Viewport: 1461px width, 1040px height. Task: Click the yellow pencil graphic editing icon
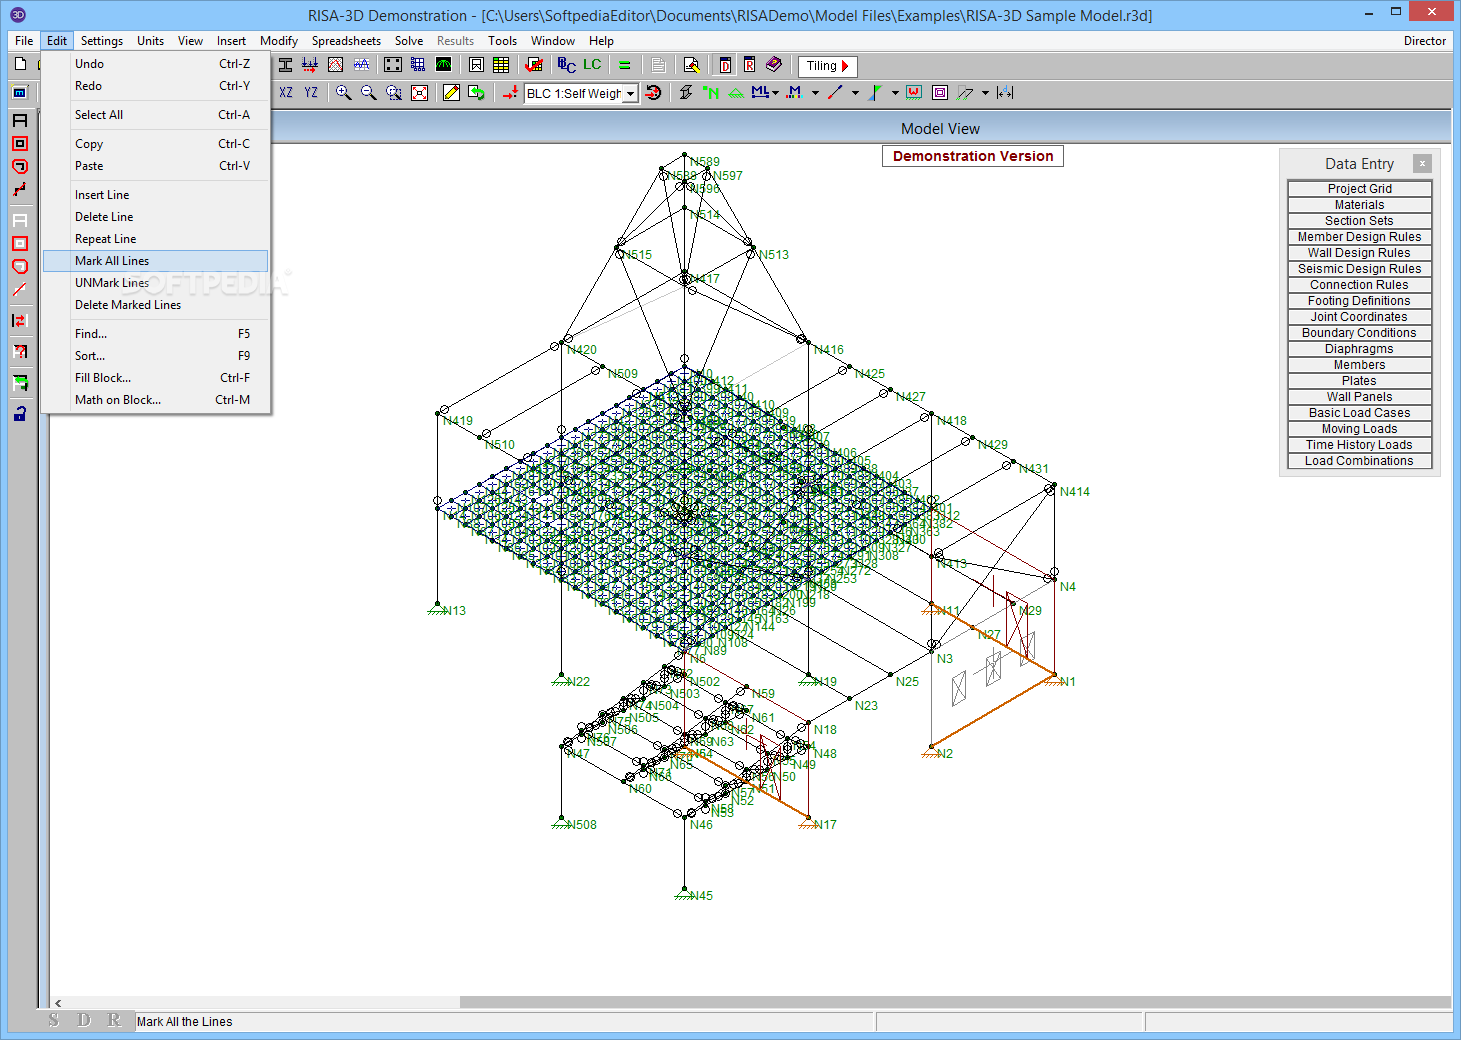[x=451, y=93]
